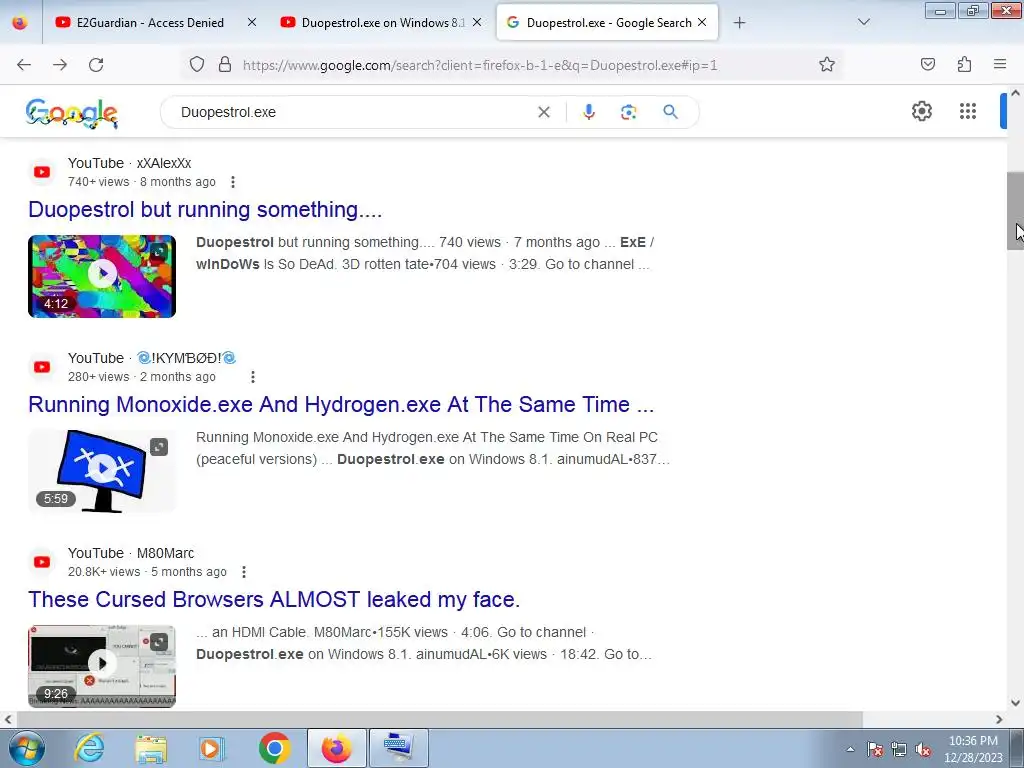
Task: Click the Firefox taskbar button
Action: tap(336, 748)
